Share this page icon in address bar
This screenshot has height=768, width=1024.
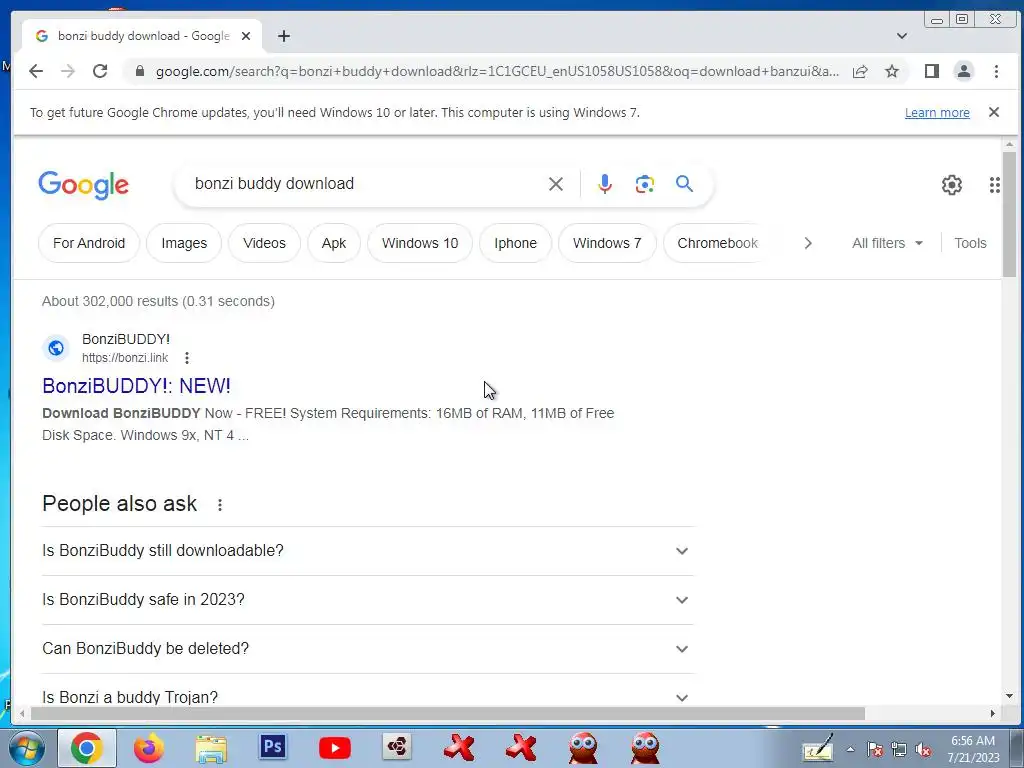tap(860, 71)
